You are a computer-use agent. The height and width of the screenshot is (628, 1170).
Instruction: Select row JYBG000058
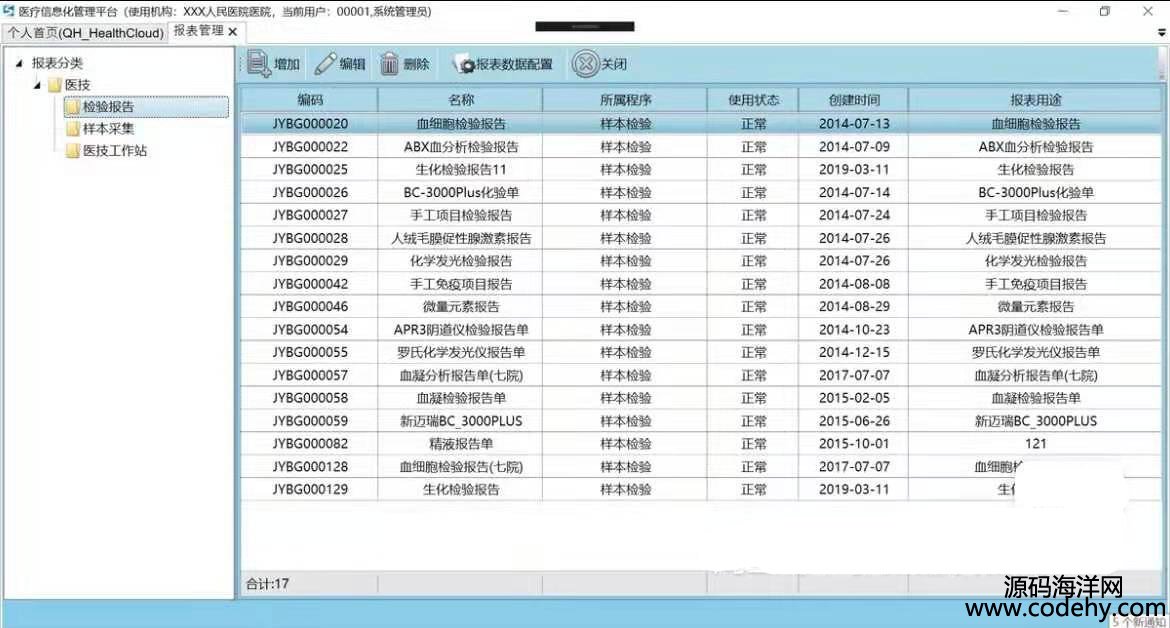pyautogui.click(x=701, y=398)
